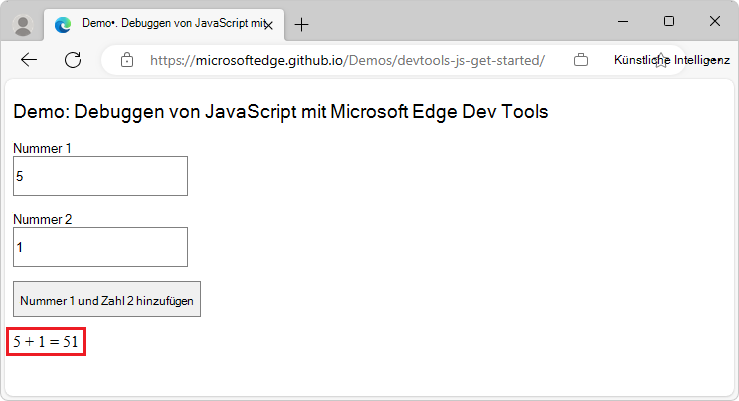Image resolution: width=739 pixels, height=401 pixels.
Task: Maximize the Edge browser window
Action: (669, 21)
